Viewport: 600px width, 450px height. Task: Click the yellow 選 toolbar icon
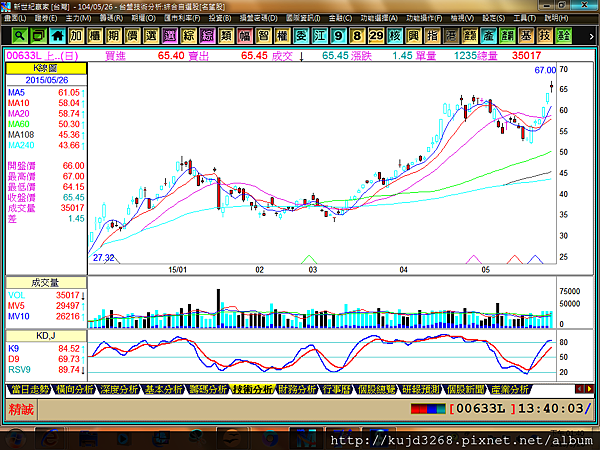[151, 36]
